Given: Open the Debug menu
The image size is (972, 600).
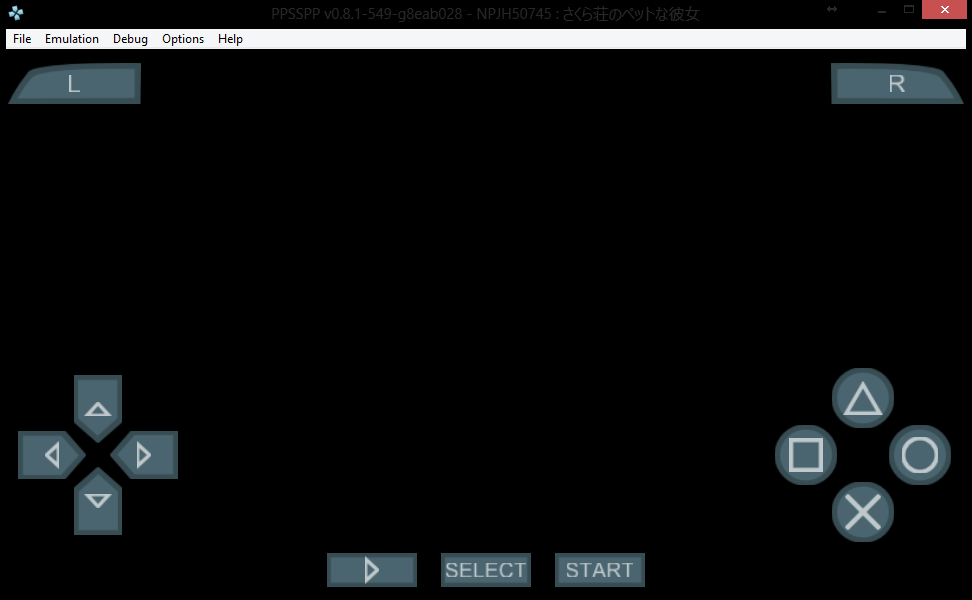Looking at the screenshot, I should (x=130, y=39).
